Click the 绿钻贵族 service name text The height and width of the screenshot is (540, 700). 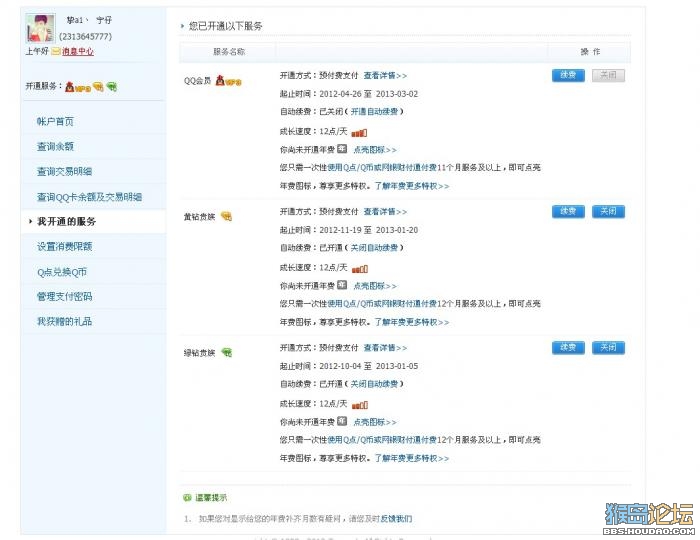pos(200,353)
